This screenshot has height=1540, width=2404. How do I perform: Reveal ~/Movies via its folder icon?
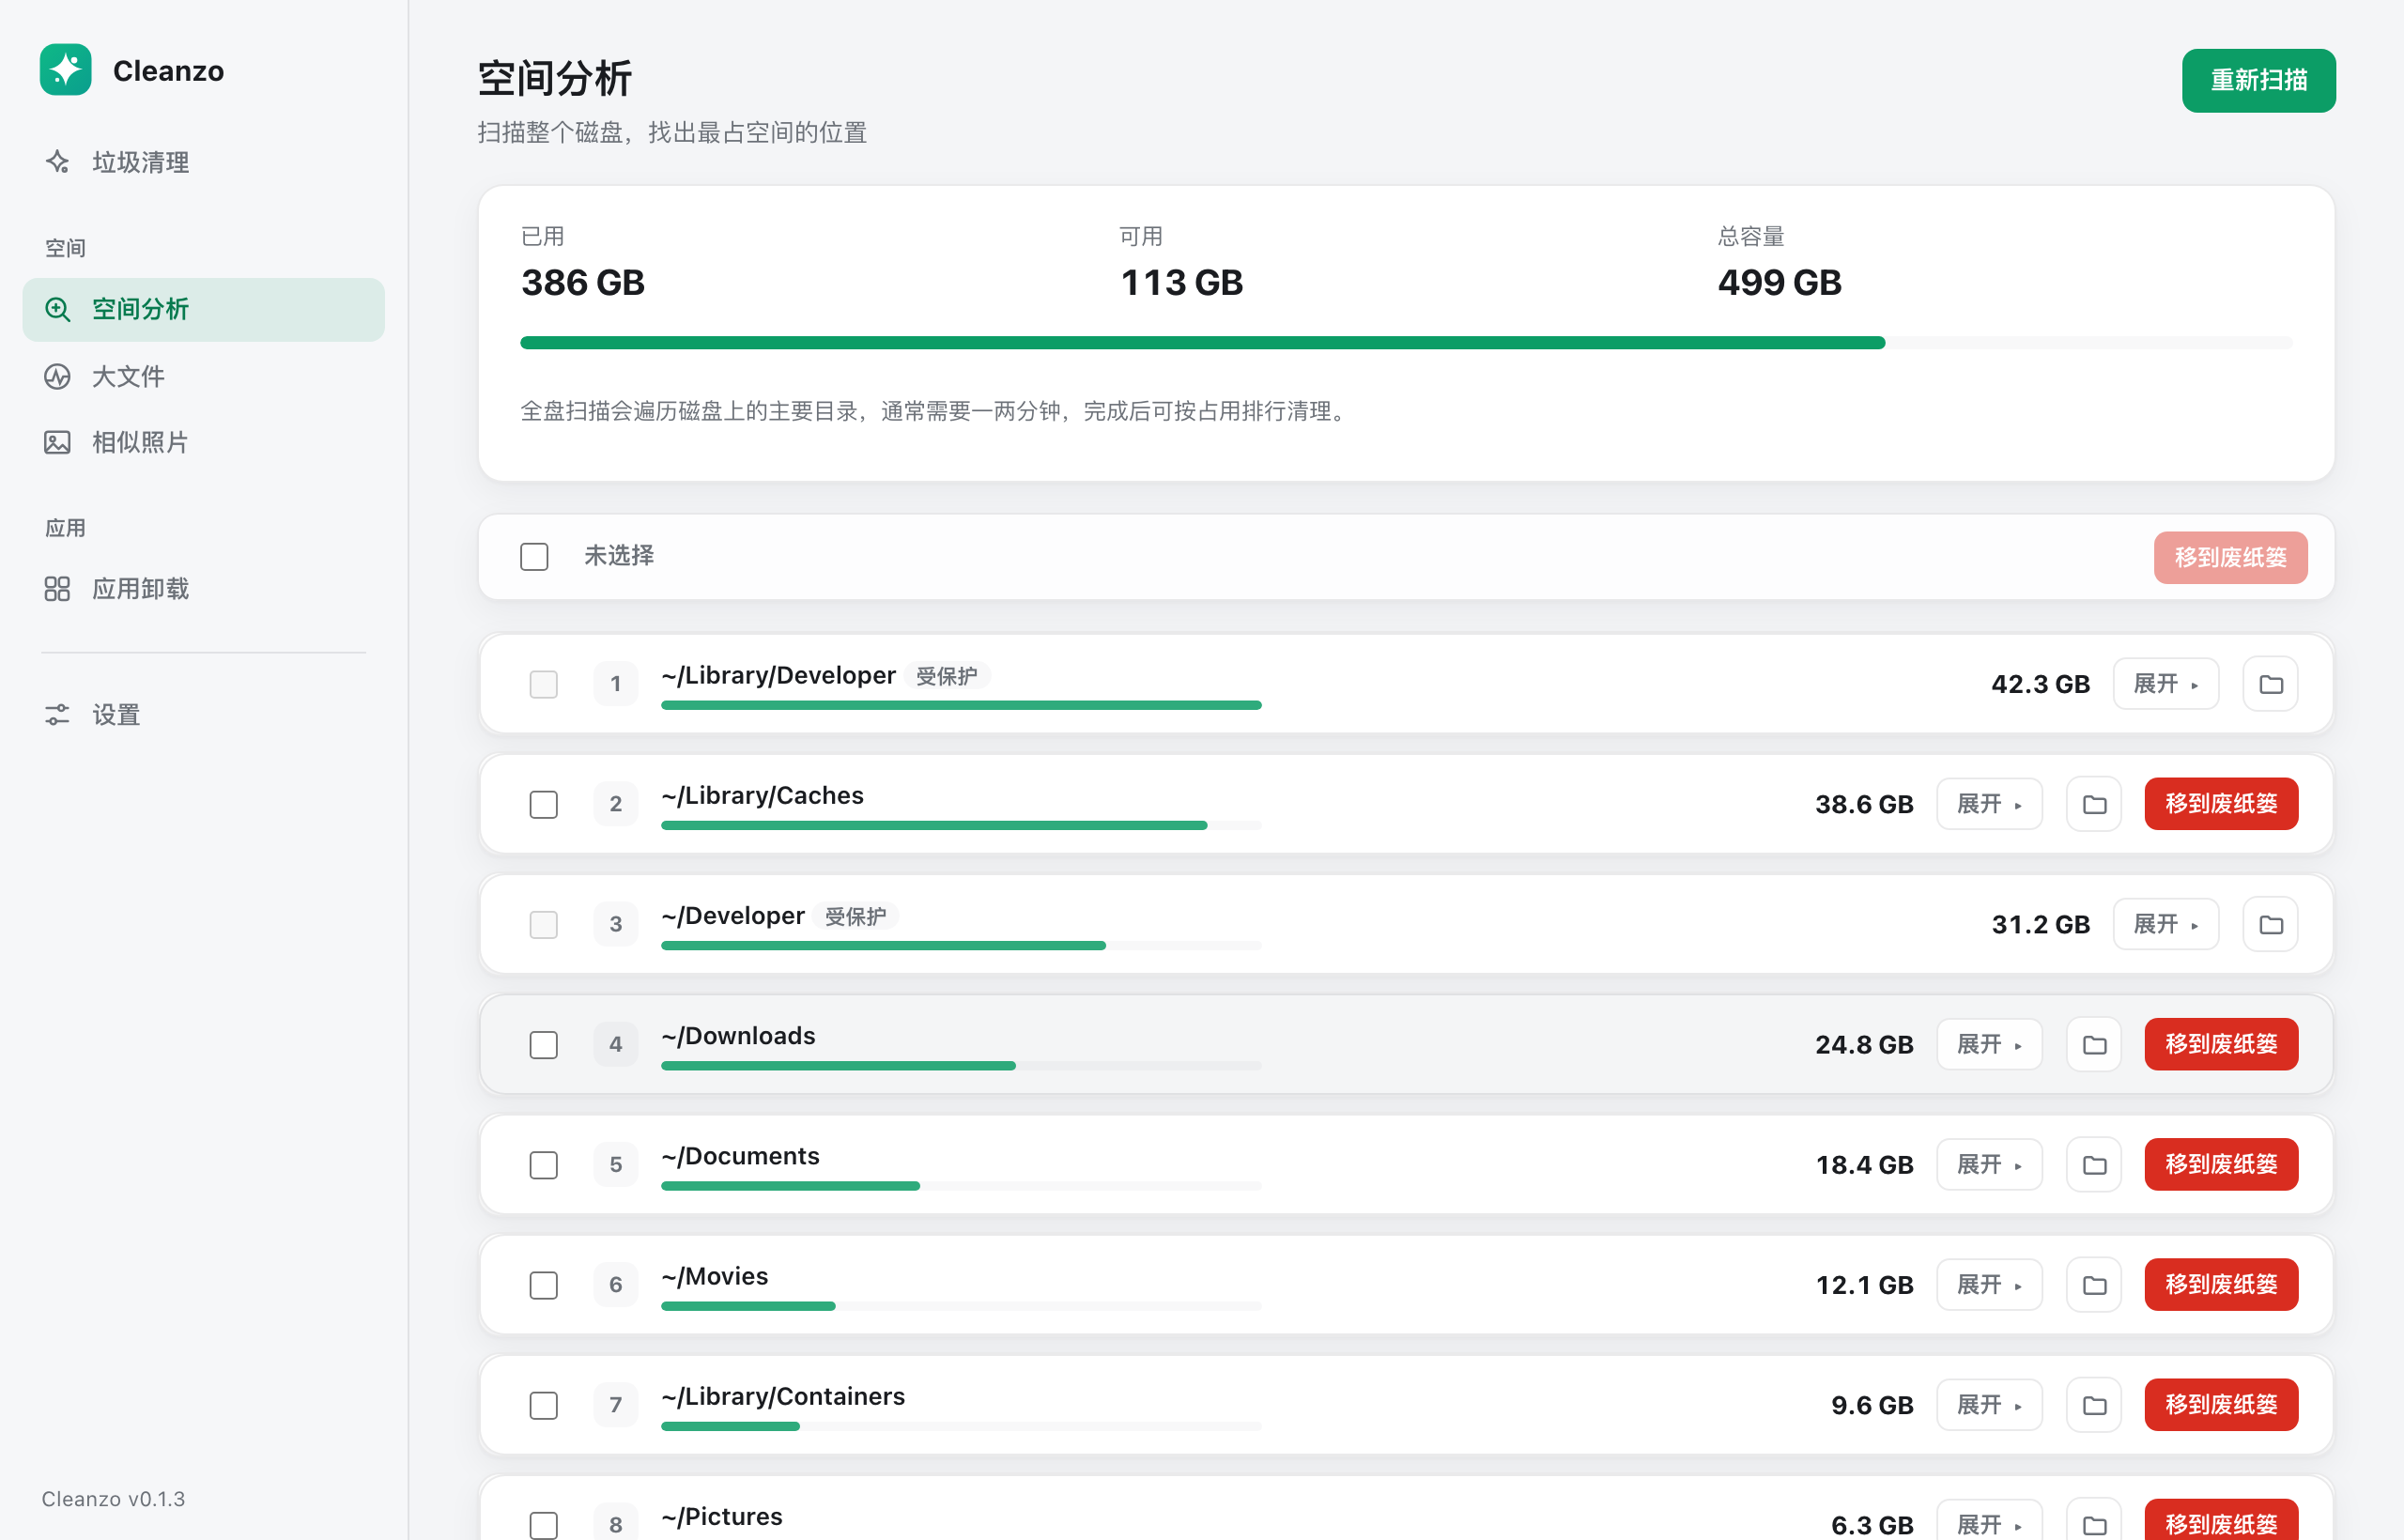pyautogui.click(x=2094, y=1285)
